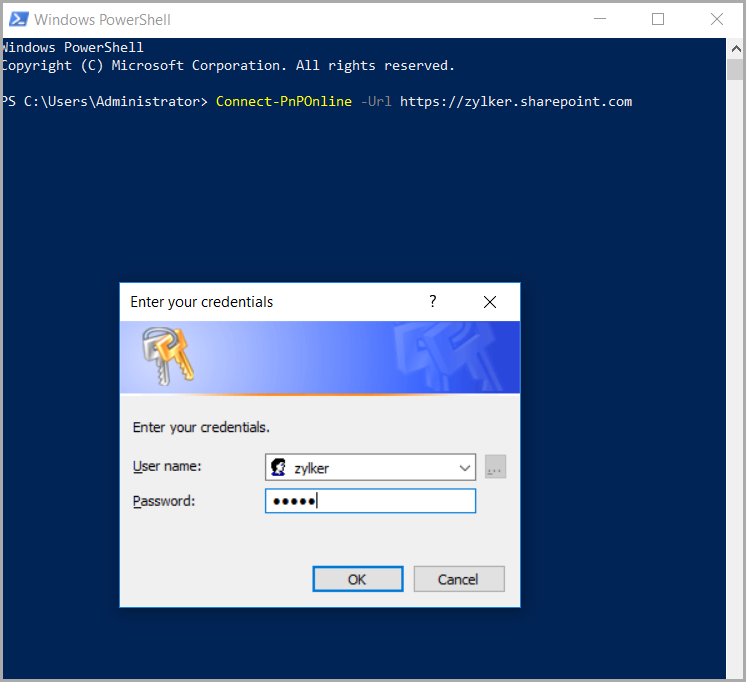This screenshot has height=682, width=746.
Task: Click the help question mark in credentials dialog
Action: tap(432, 301)
